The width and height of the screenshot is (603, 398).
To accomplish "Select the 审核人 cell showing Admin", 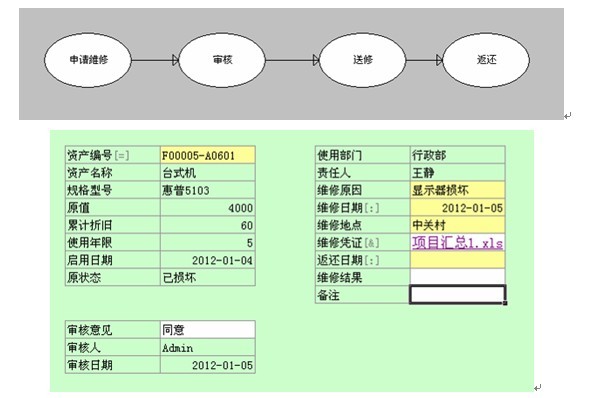I will coord(208,348).
